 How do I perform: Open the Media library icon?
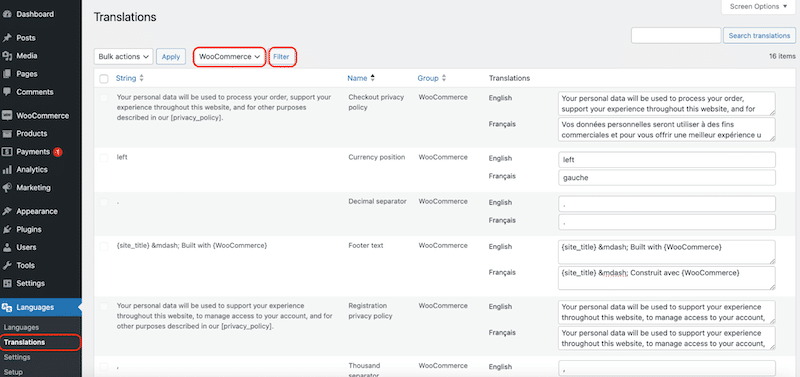pos(7,56)
